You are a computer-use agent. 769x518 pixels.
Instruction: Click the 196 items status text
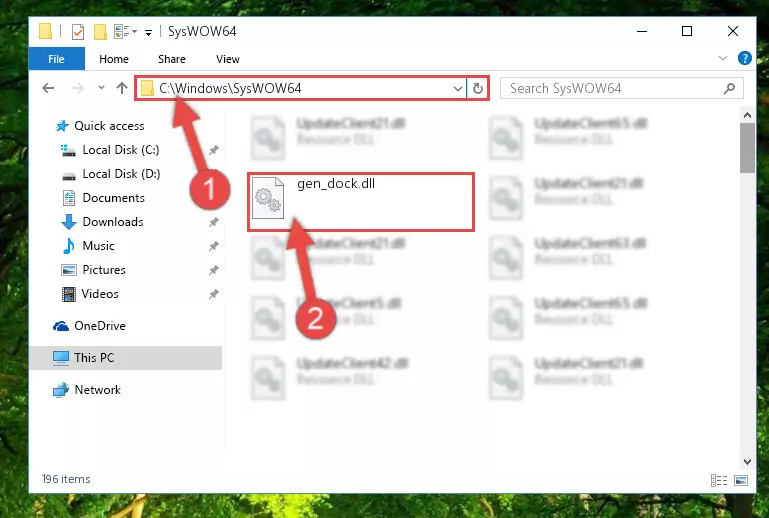tap(66, 479)
